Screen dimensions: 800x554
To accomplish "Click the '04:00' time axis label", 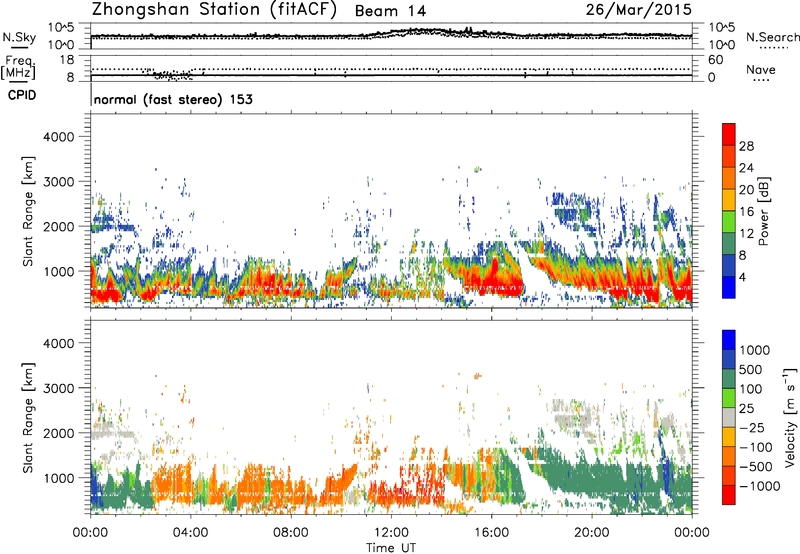I will click(x=190, y=533).
